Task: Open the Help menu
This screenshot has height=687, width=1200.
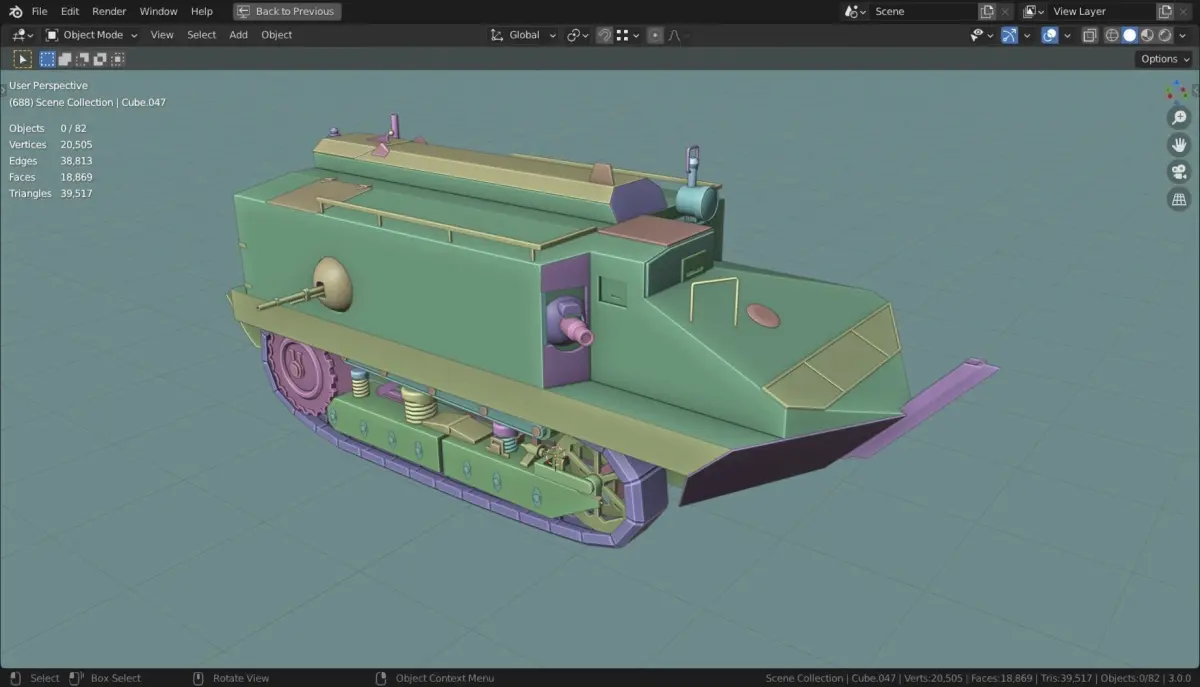Action: pyautogui.click(x=201, y=11)
